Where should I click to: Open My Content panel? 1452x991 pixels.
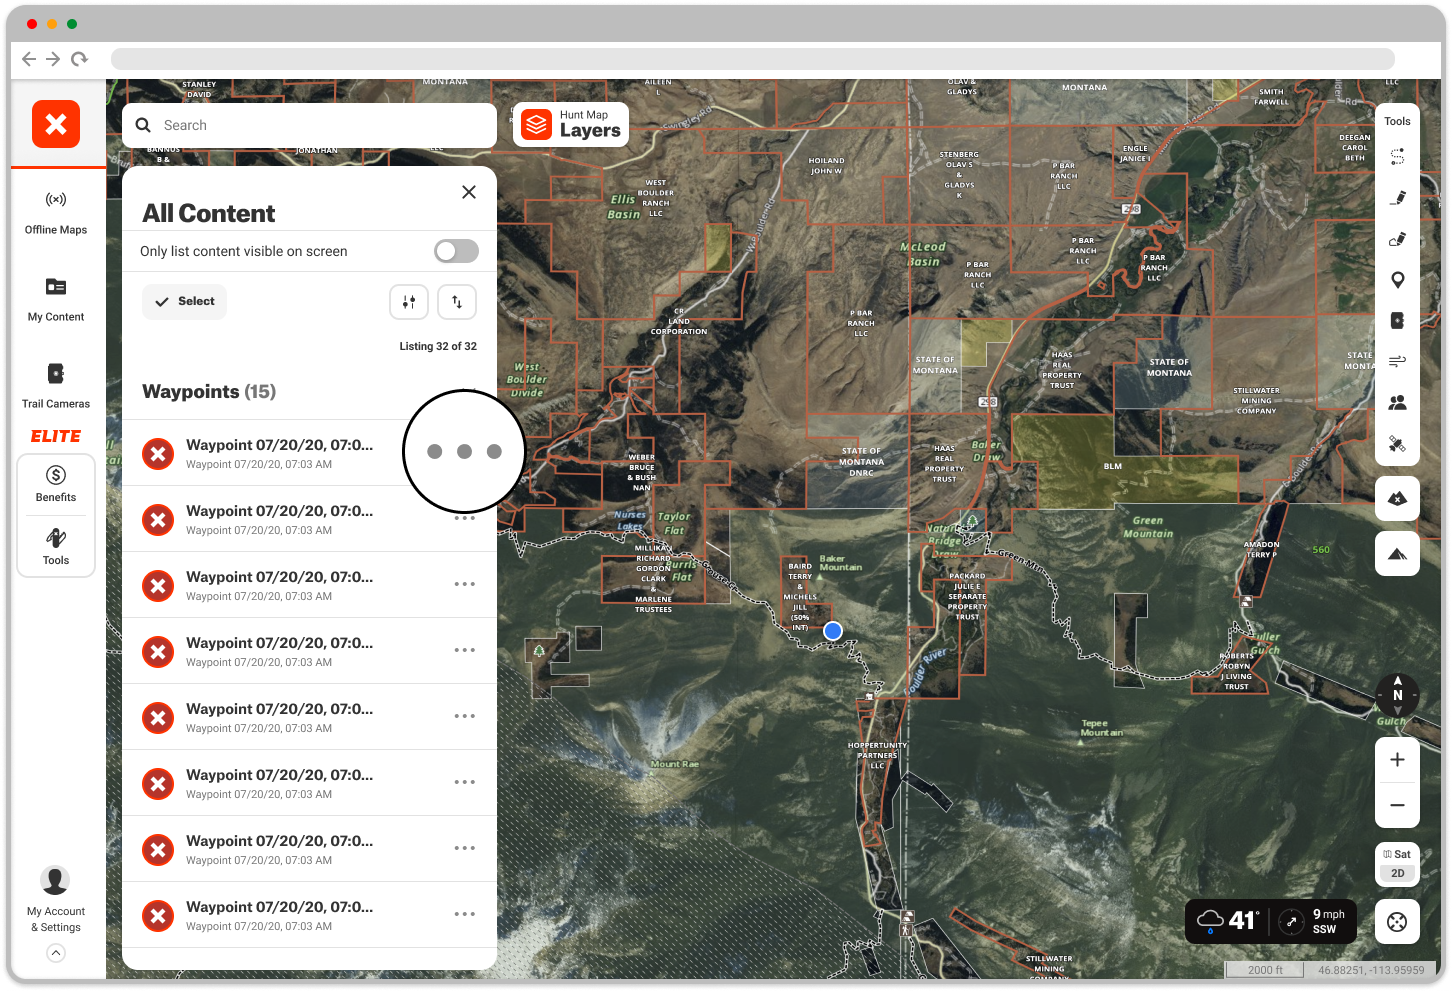pos(56,300)
